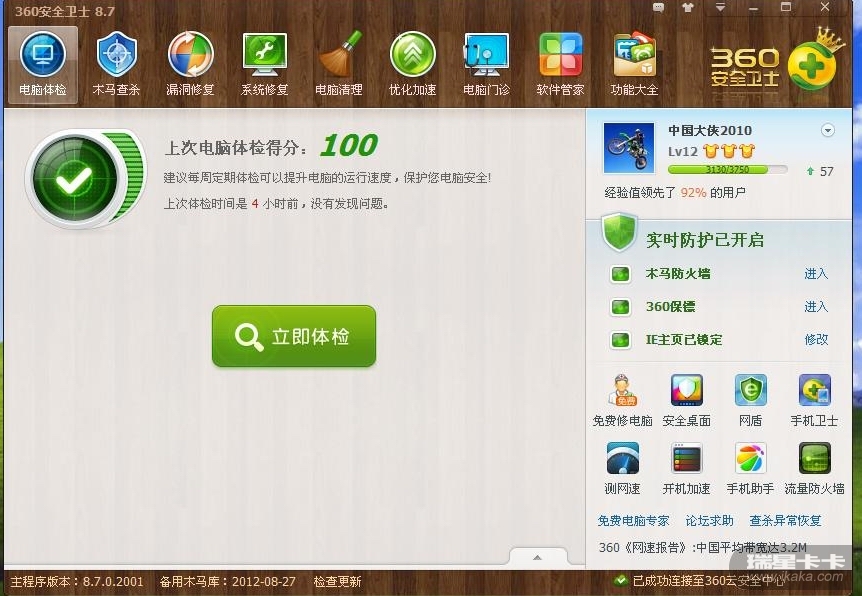This screenshot has height=596, width=862.
Task: Click 经验值领先了 92% 的用户 text
Action: click(675, 192)
